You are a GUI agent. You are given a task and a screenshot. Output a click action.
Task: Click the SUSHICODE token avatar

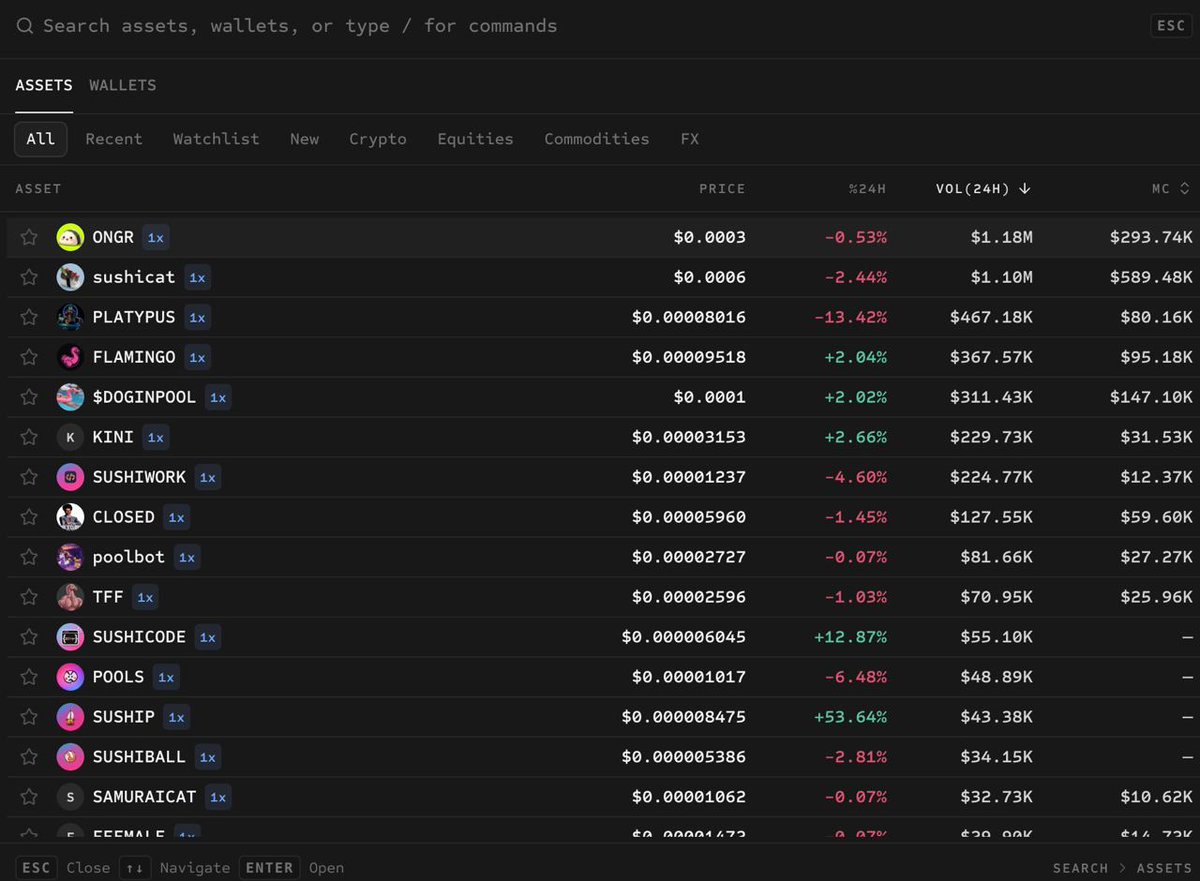tap(70, 637)
